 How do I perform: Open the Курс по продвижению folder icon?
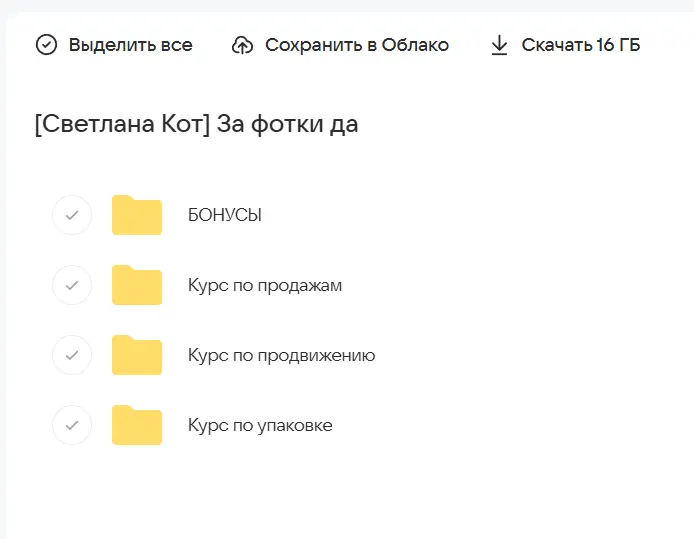[136, 355]
